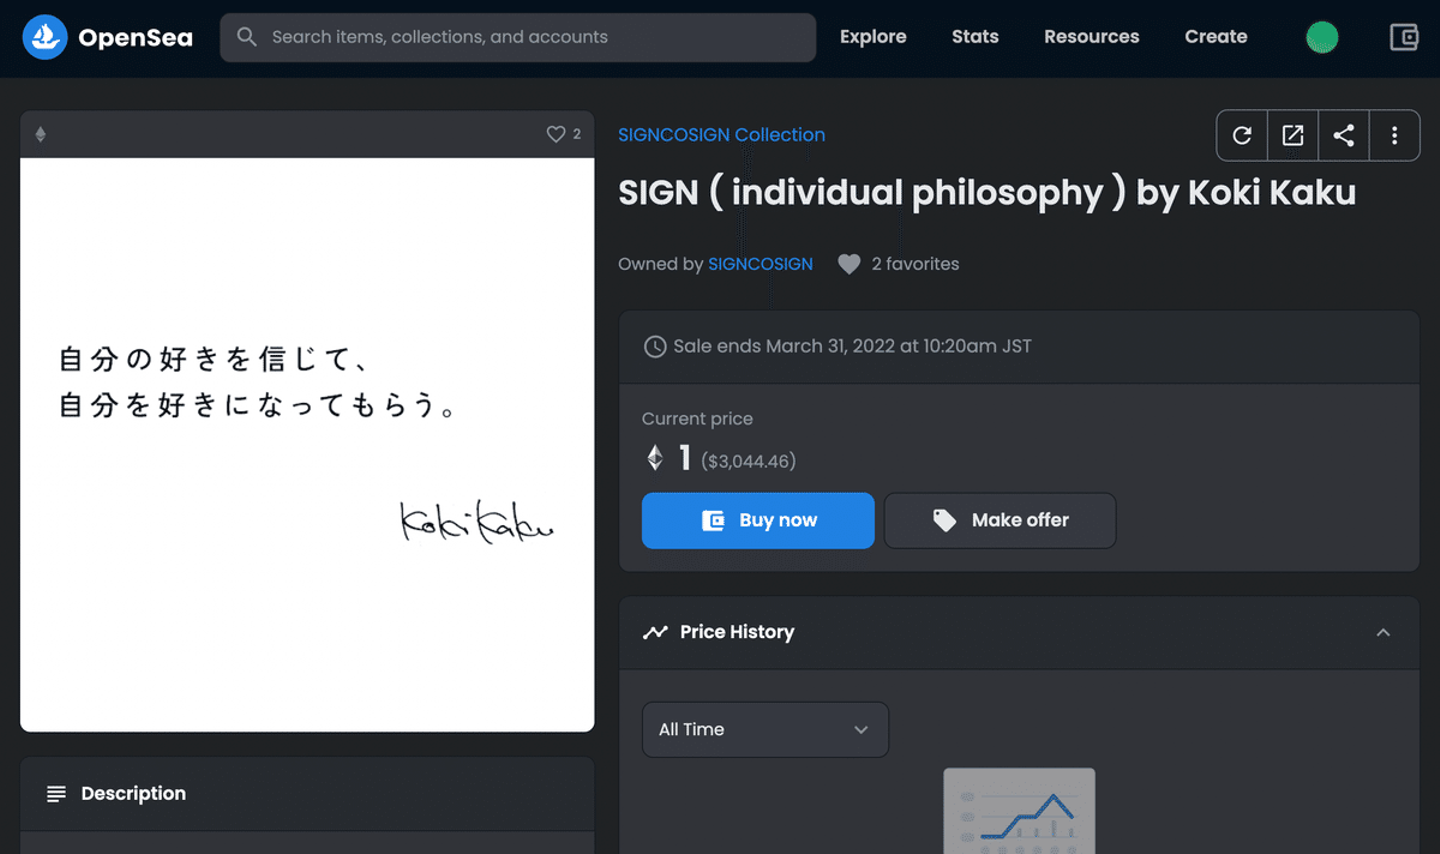Click the ETH symbol beside current price

coord(655,458)
